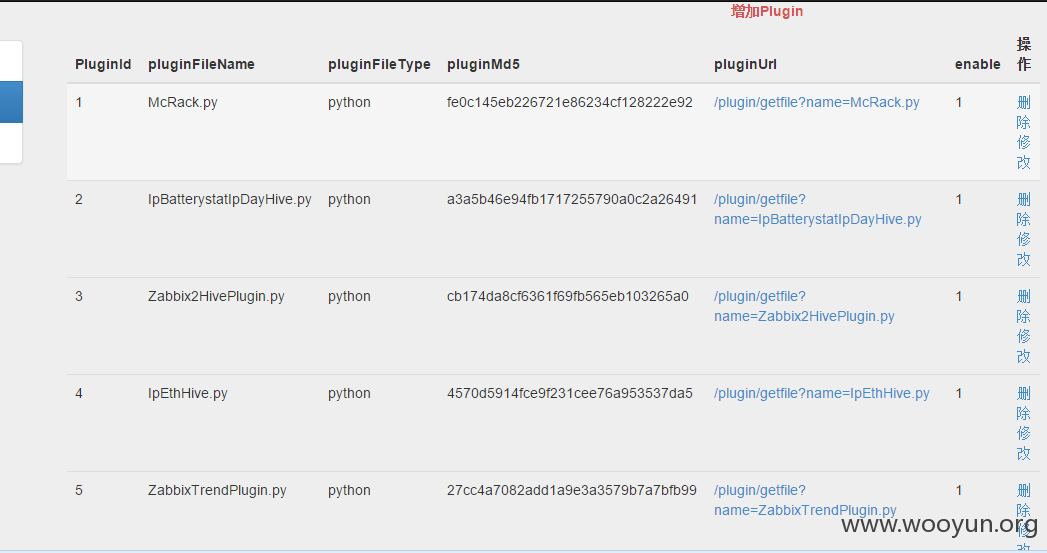This screenshot has width=1047, height=553.
Task: Click the McRack.py Md5 hash cell
Action: click(x=570, y=102)
